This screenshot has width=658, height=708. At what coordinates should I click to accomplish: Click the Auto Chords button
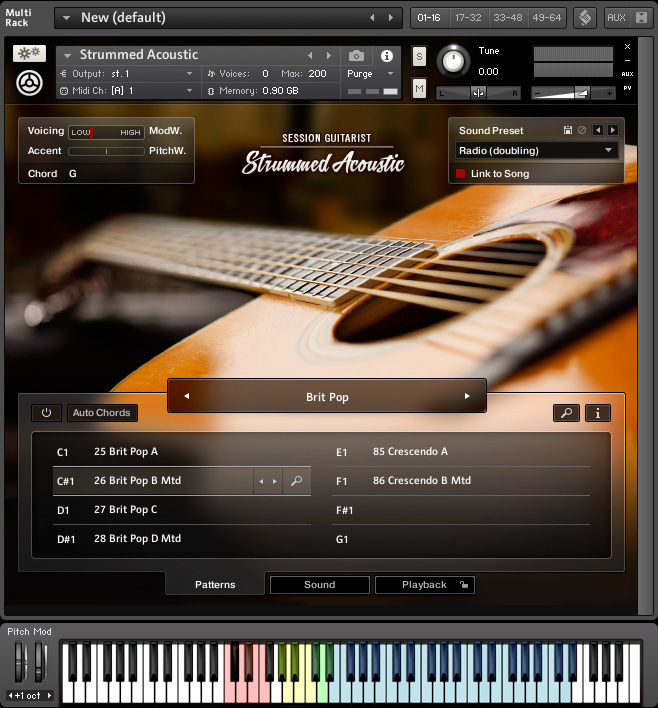tap(101, 413)
